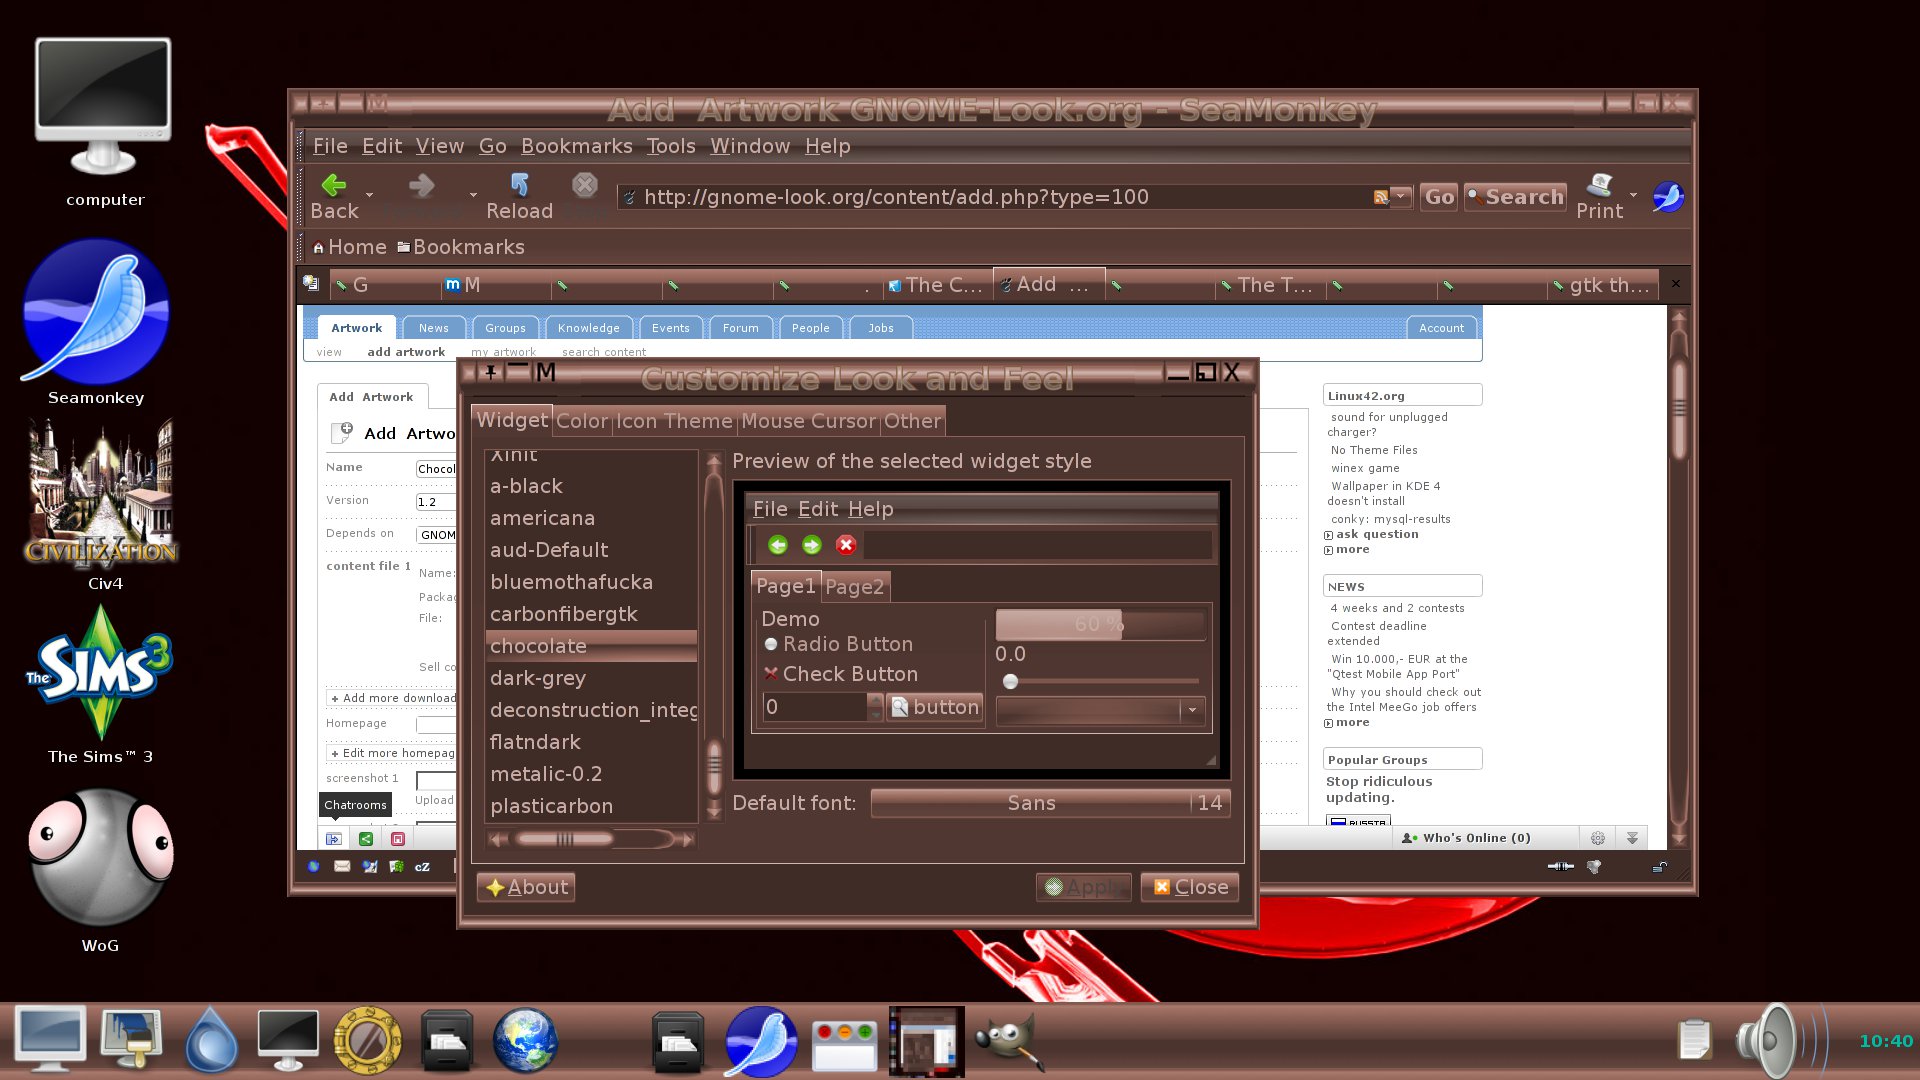This screenshot has width=1920, height=1080.
Task: Click the Search button in SeaMonkey's toolbar
Action: click(x=1515, y=197)
